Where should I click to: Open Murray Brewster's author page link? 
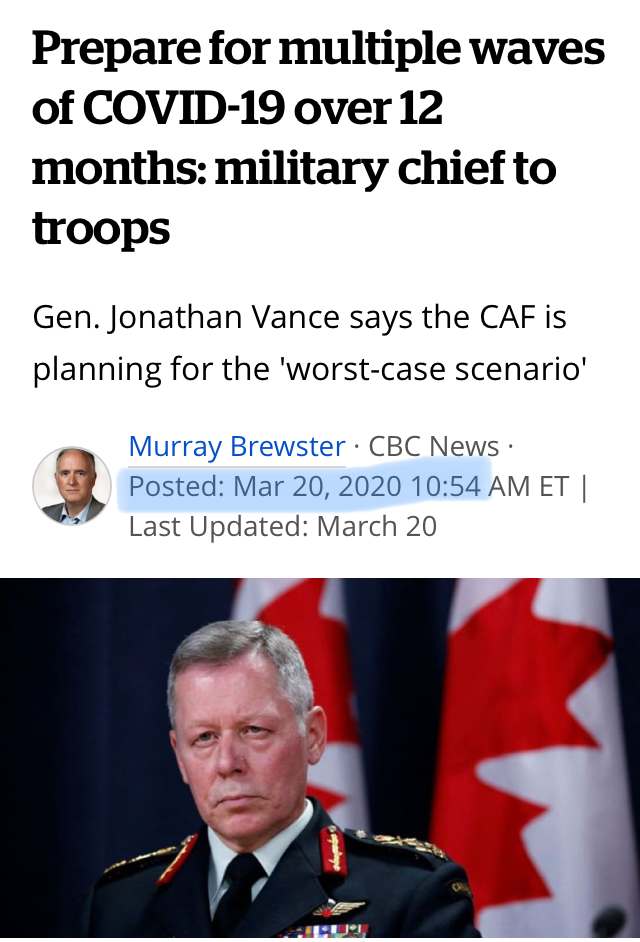point(237,446)
